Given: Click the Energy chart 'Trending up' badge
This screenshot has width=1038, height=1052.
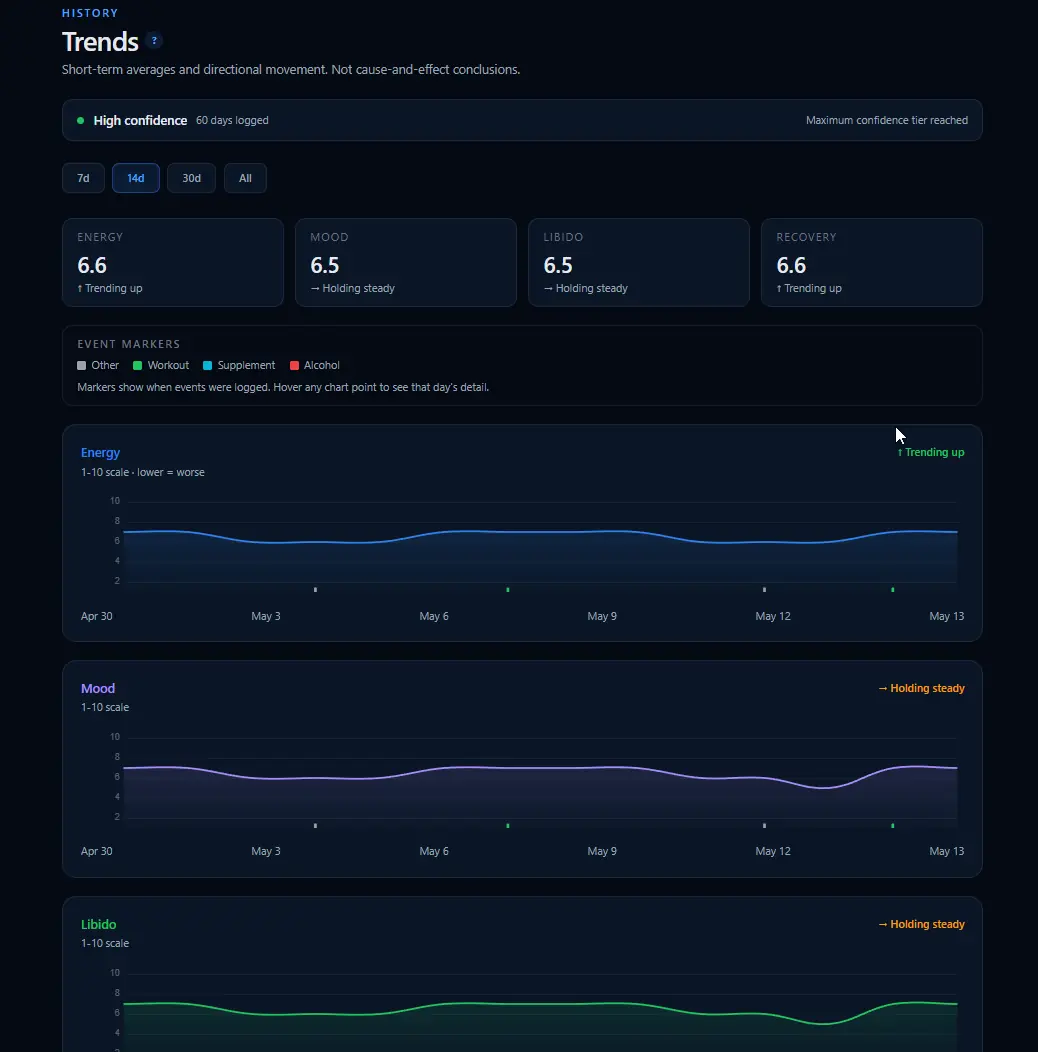Looking at the screenshot, I should click(931, 452).
